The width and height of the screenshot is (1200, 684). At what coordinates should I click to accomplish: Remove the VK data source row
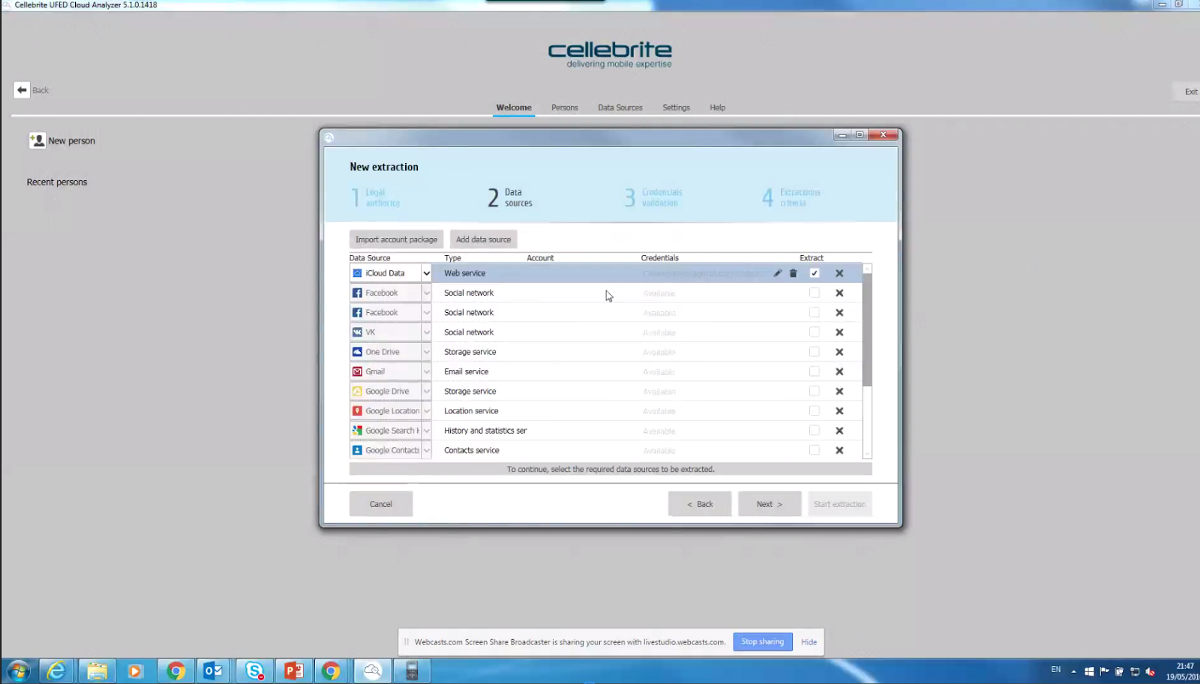point(839,332)
